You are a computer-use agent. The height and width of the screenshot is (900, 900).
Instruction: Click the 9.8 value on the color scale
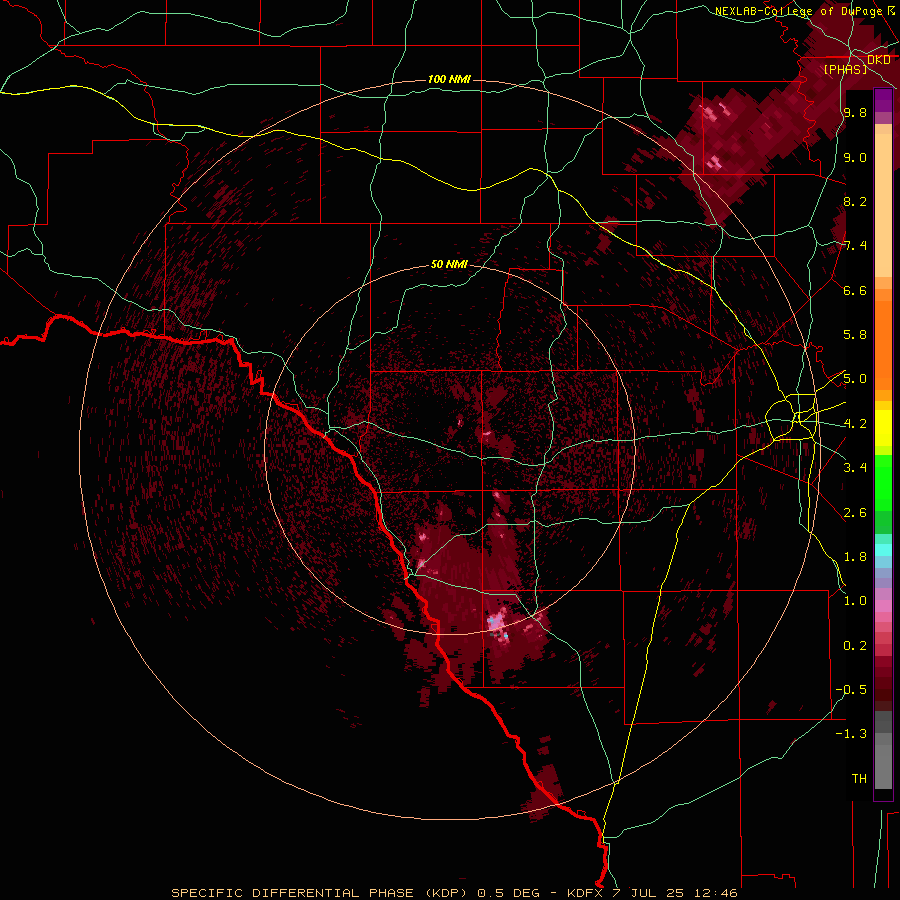click(855, 113)
